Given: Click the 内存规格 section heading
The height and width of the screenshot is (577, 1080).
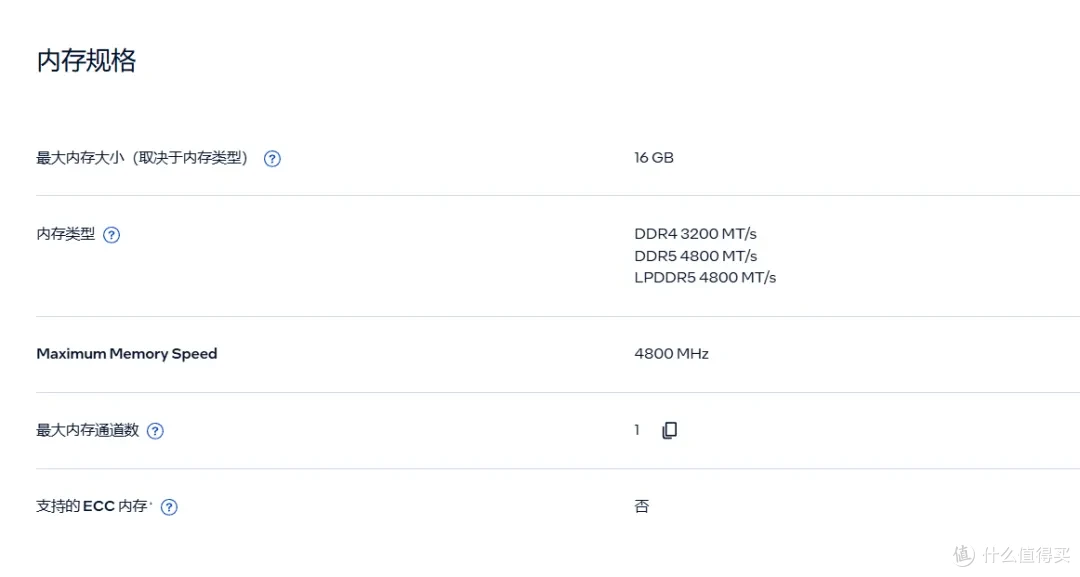Looking at the screenshot, I should 86,61.
